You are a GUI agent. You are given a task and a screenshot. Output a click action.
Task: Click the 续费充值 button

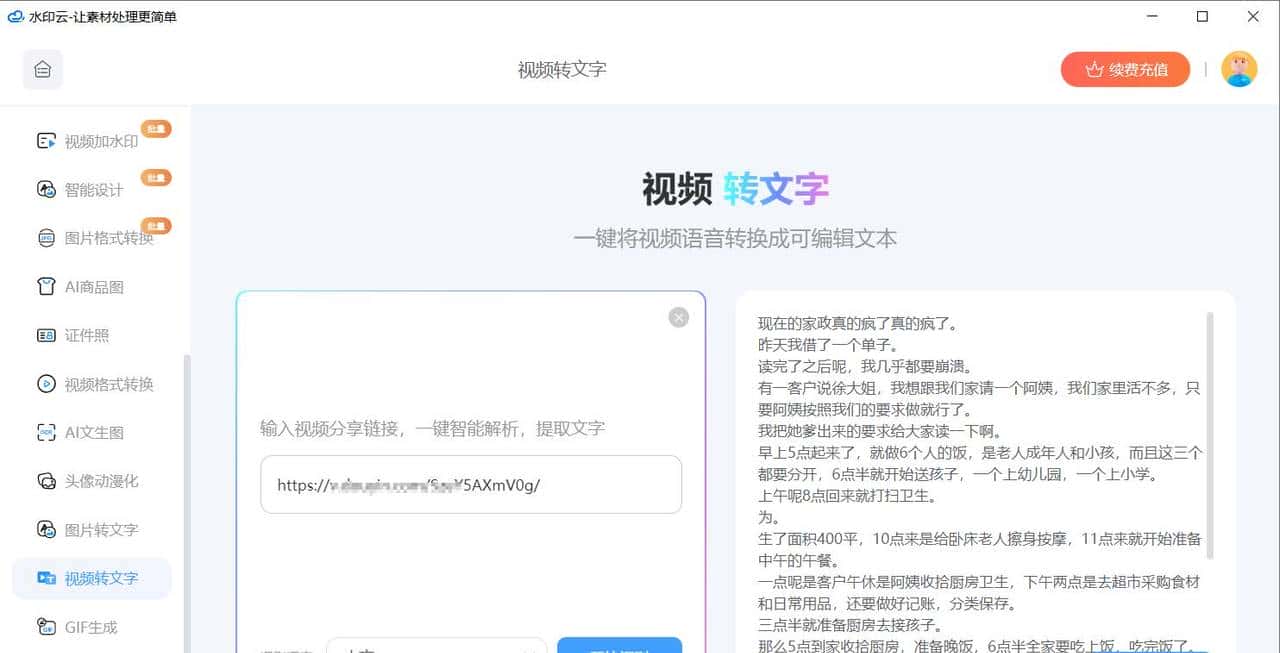(x=1125, y=69)
